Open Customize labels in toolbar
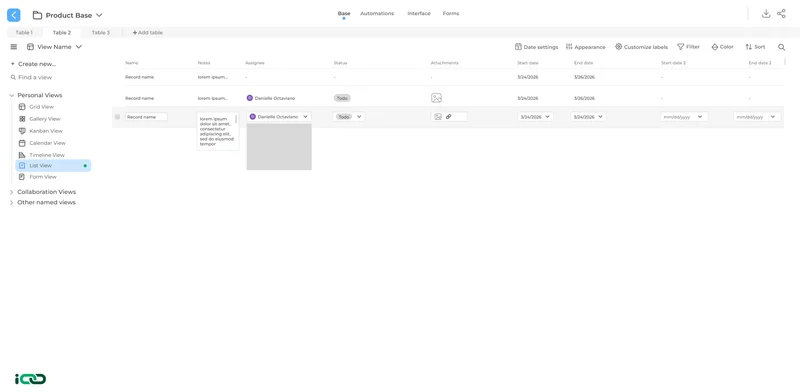This screenshot has height=392, width=800. pyautogui.click(x=641, y=47)
